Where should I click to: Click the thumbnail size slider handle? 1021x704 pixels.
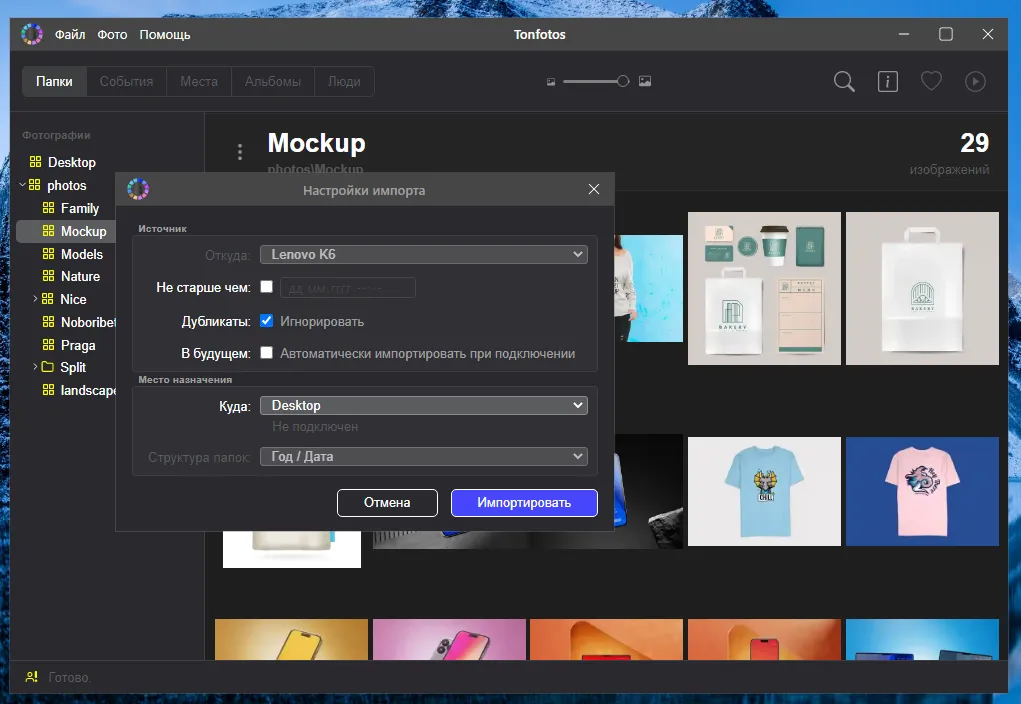623,82
